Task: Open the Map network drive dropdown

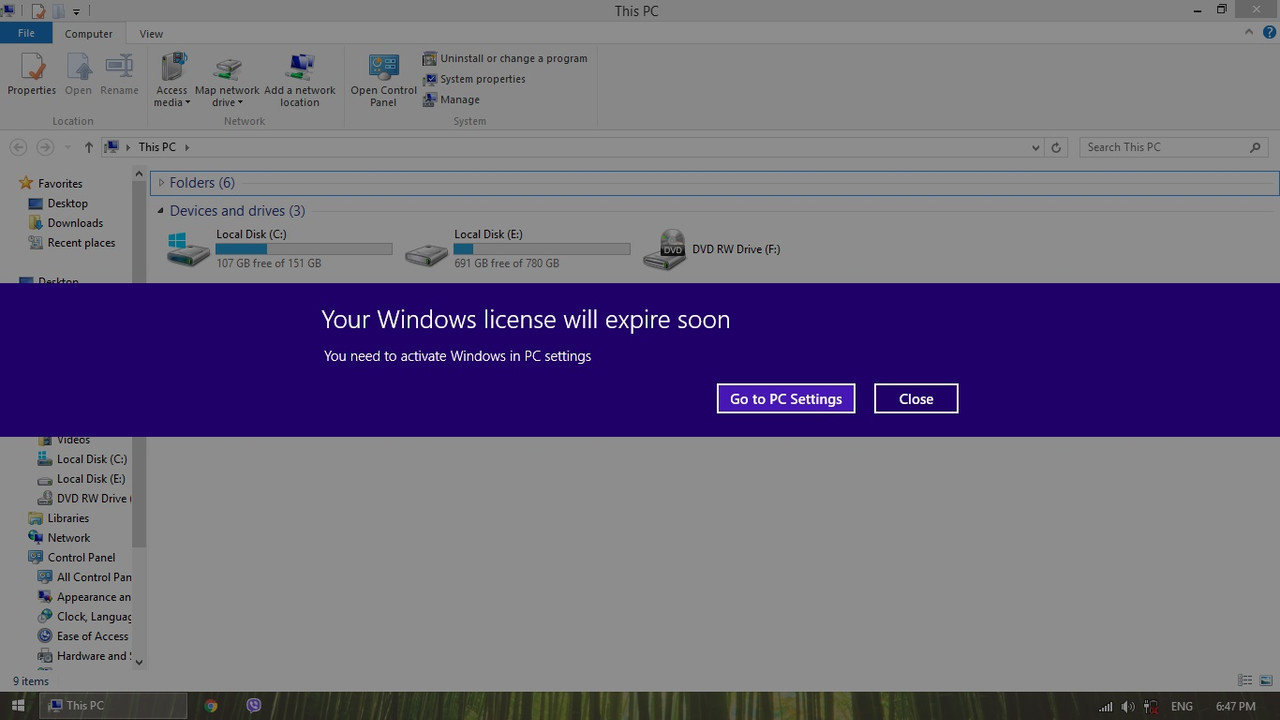Action: (227, 80)
